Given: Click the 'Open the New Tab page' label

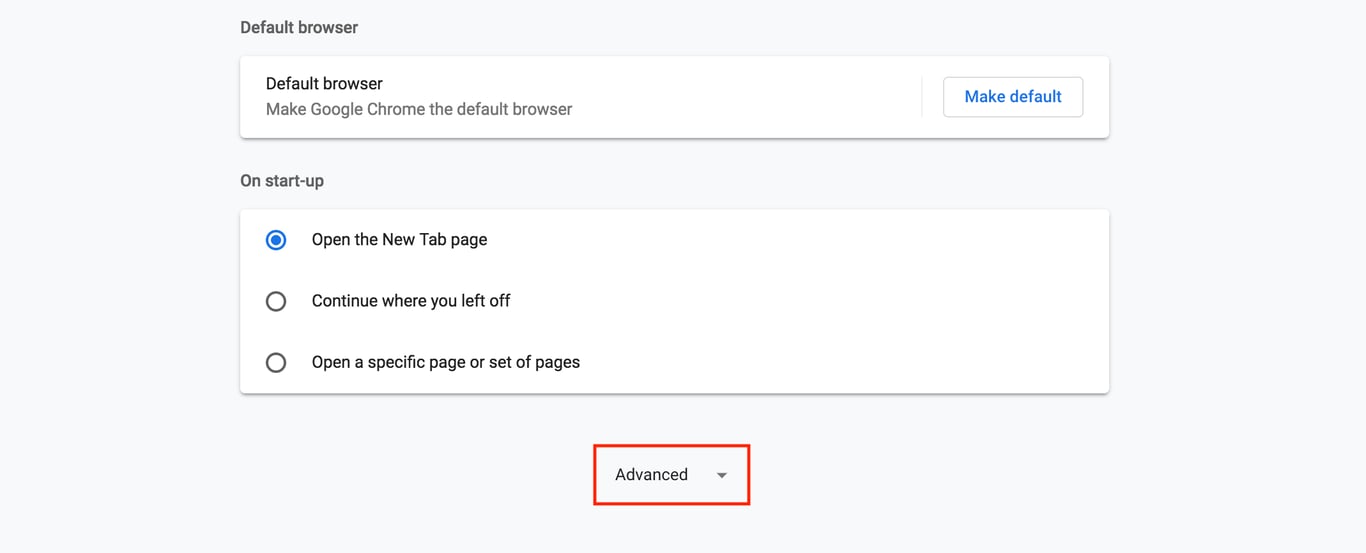Looking at the screenshot, I should 399,240.
